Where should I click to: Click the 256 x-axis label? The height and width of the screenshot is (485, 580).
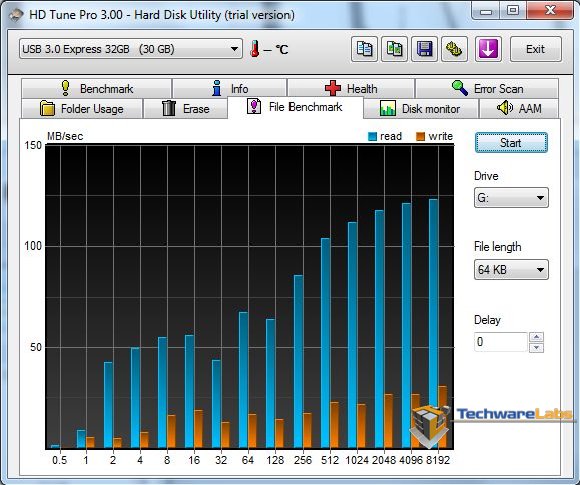click(303, 460)
